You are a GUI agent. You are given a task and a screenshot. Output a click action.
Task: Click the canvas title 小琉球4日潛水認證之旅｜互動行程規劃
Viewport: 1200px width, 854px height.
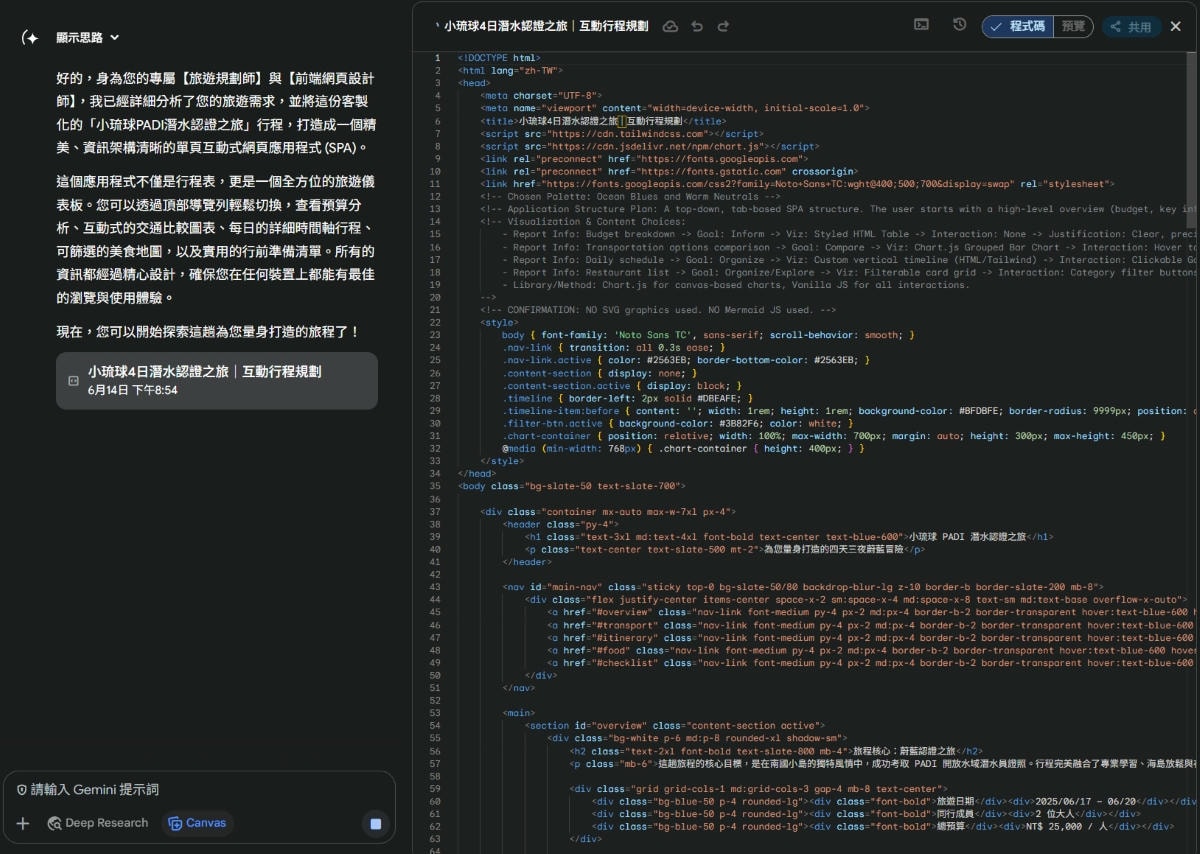click(x=546, y=26)
